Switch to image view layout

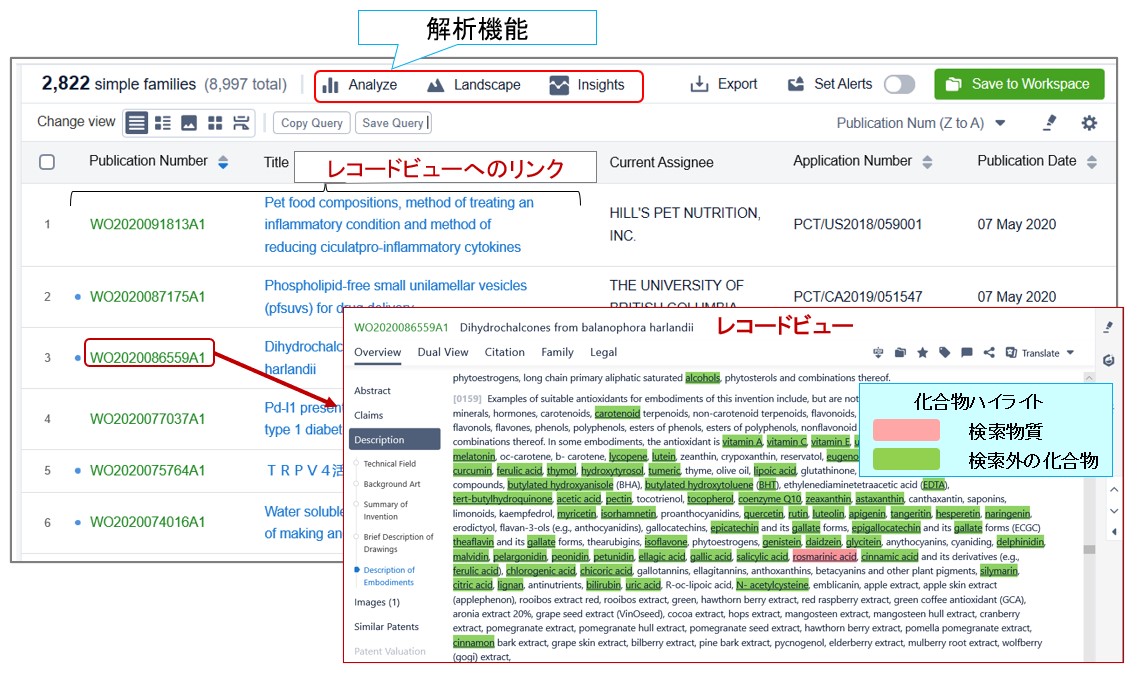[190, 122]
